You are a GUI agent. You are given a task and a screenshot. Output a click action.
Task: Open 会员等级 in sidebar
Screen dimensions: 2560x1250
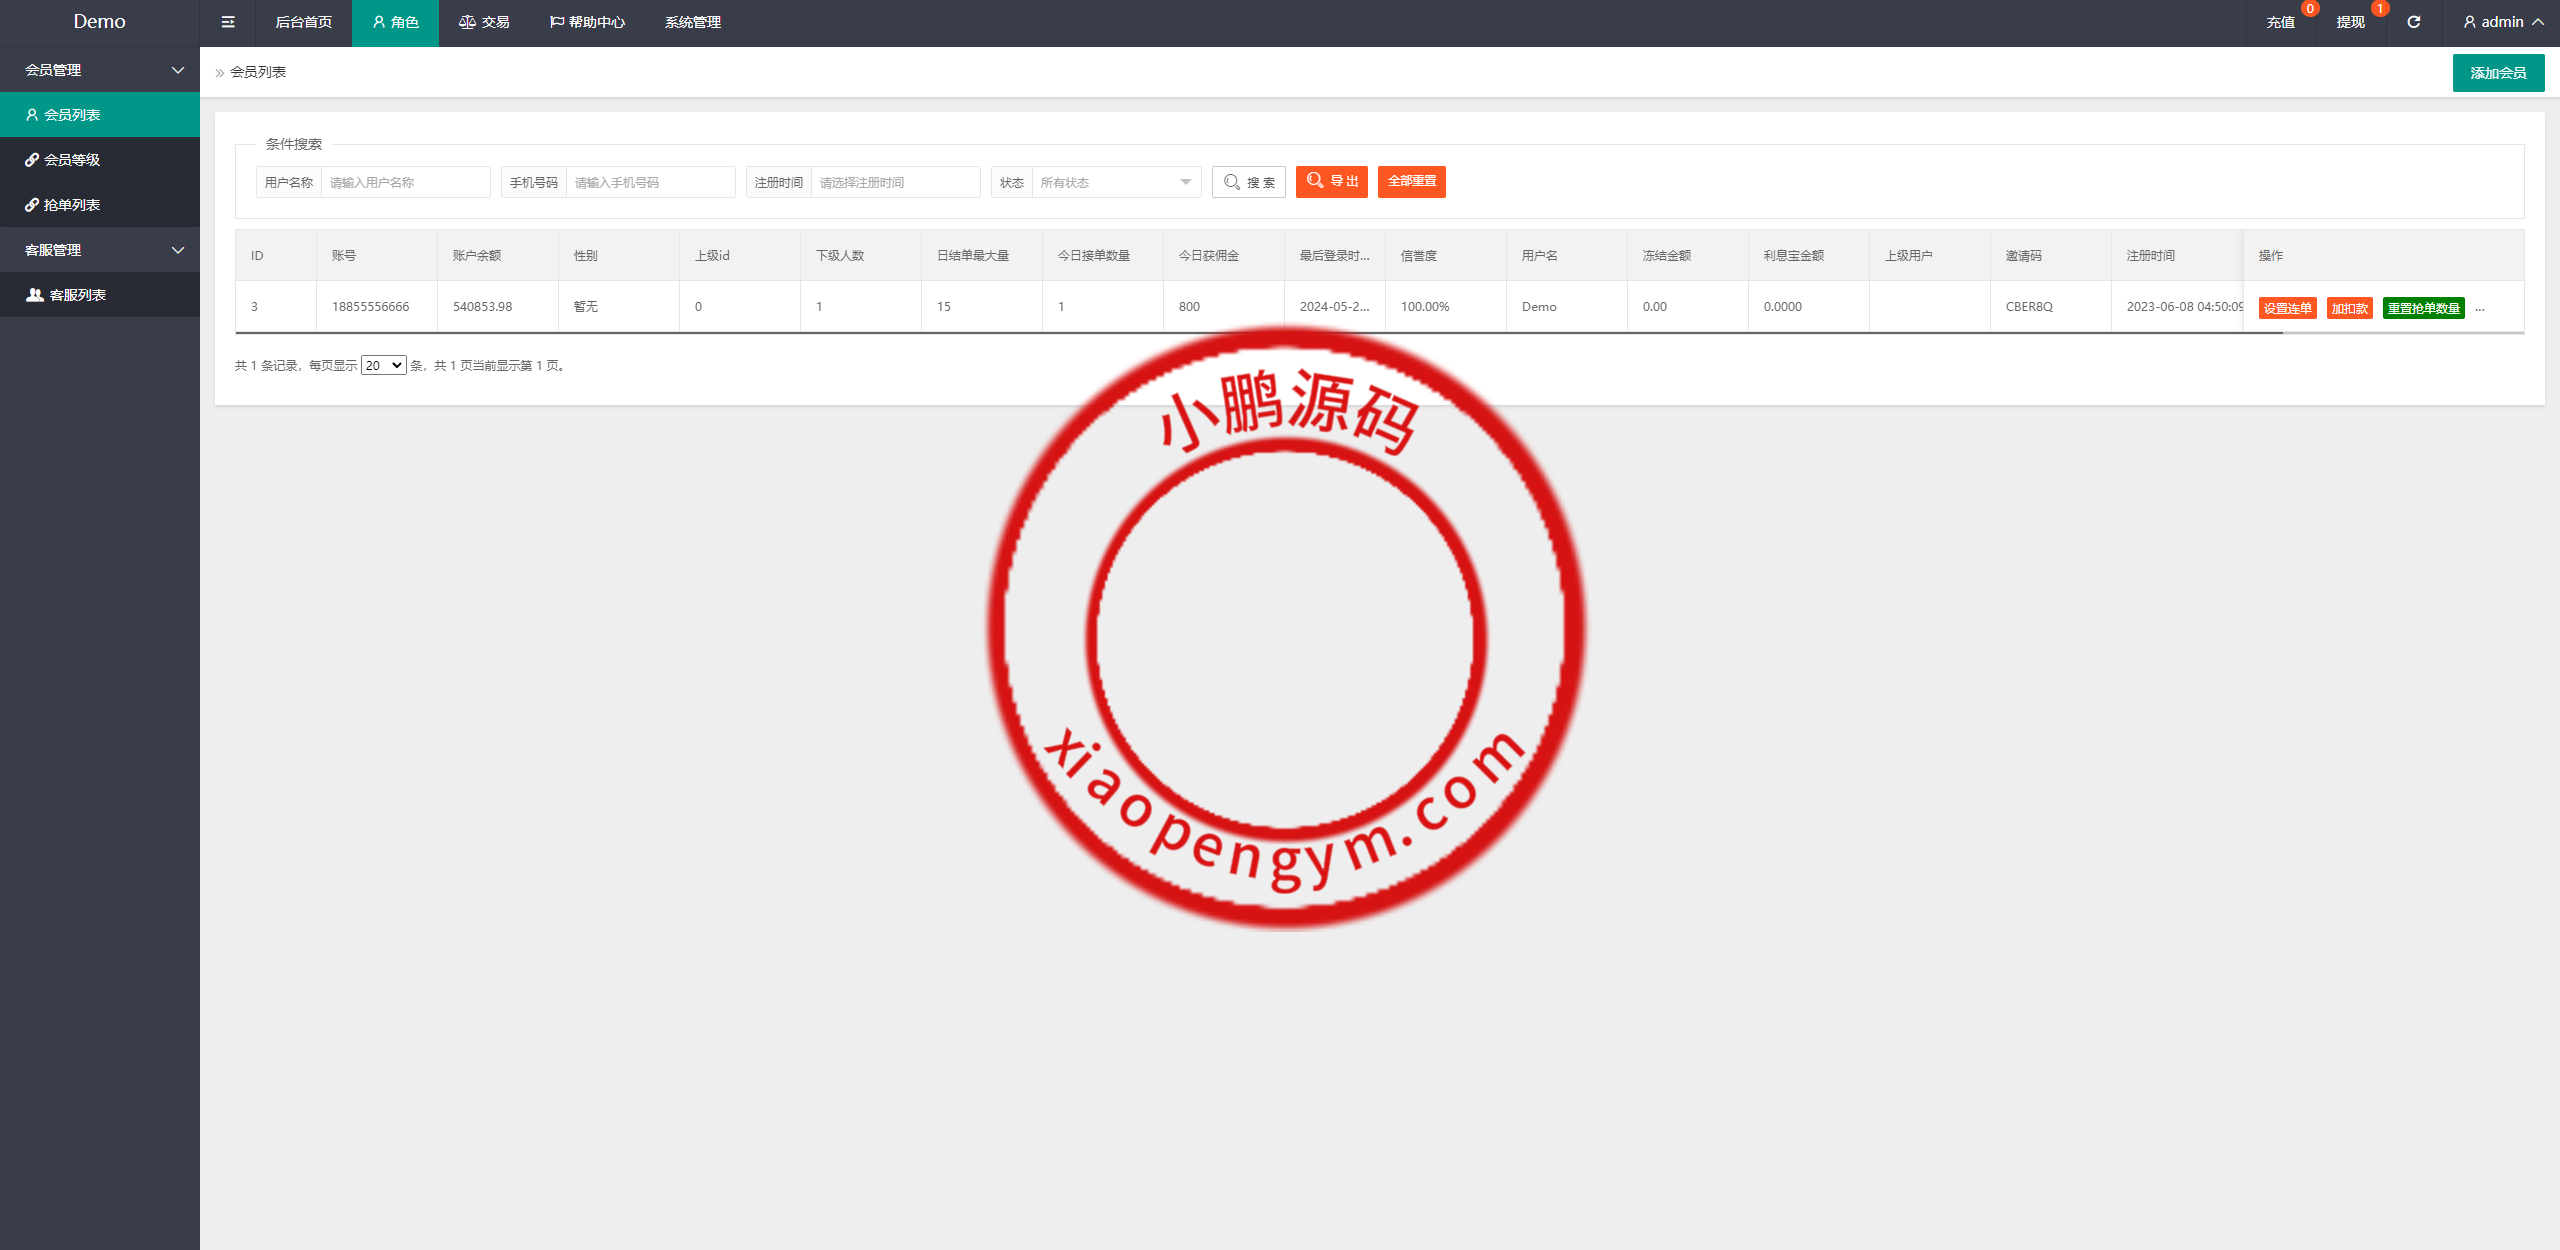coord(72,160)
